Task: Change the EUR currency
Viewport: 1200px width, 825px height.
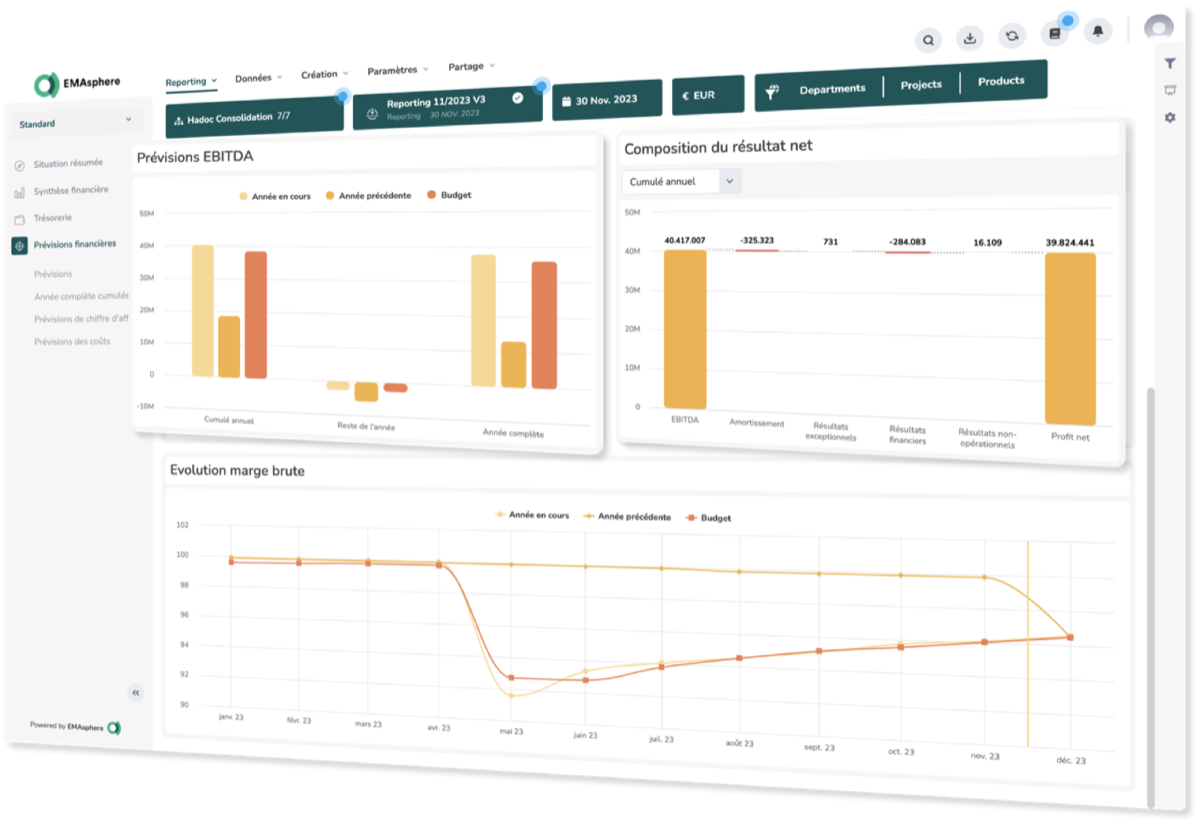Action: [708, 95]
